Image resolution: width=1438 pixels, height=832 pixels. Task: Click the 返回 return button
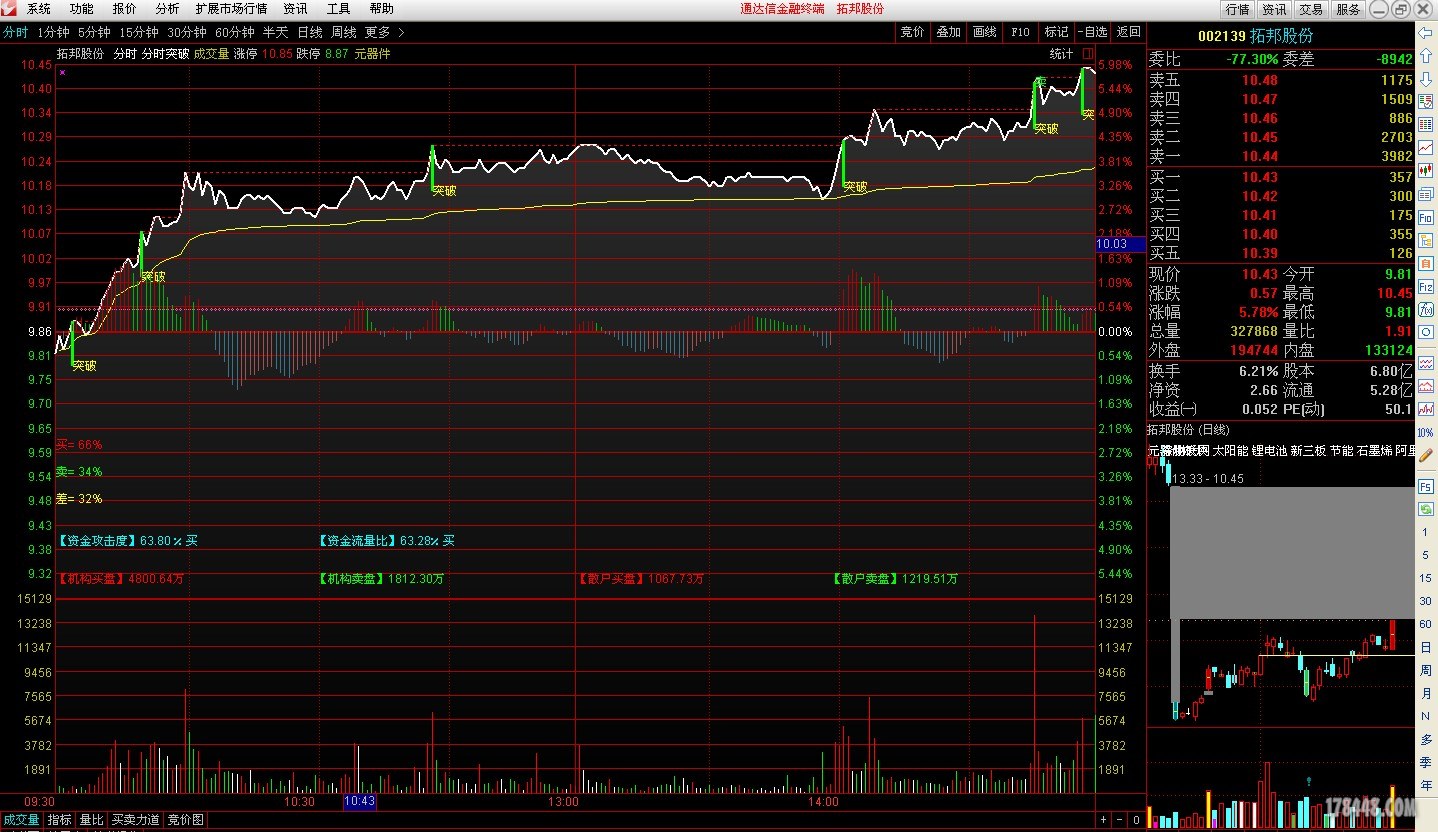1129,32
